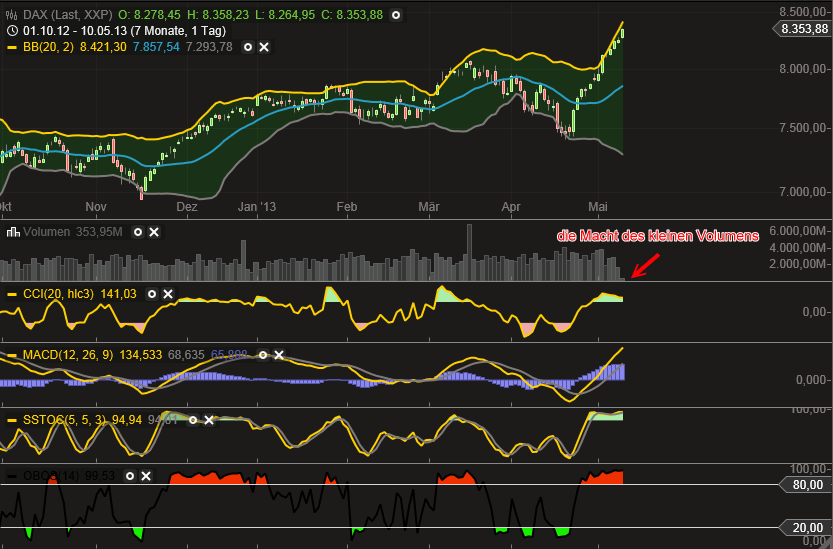Click the SSTOC value 94,94

[127, 420]
